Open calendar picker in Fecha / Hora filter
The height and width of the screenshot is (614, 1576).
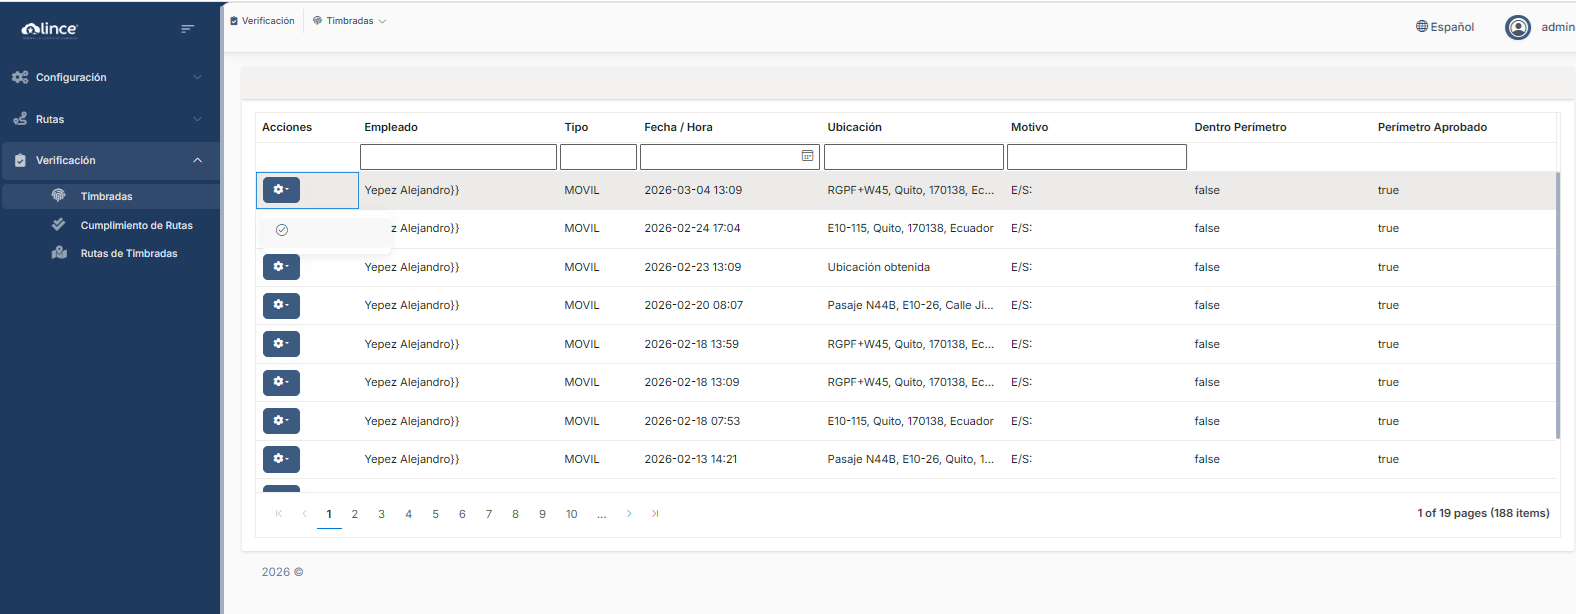point(807,156)
